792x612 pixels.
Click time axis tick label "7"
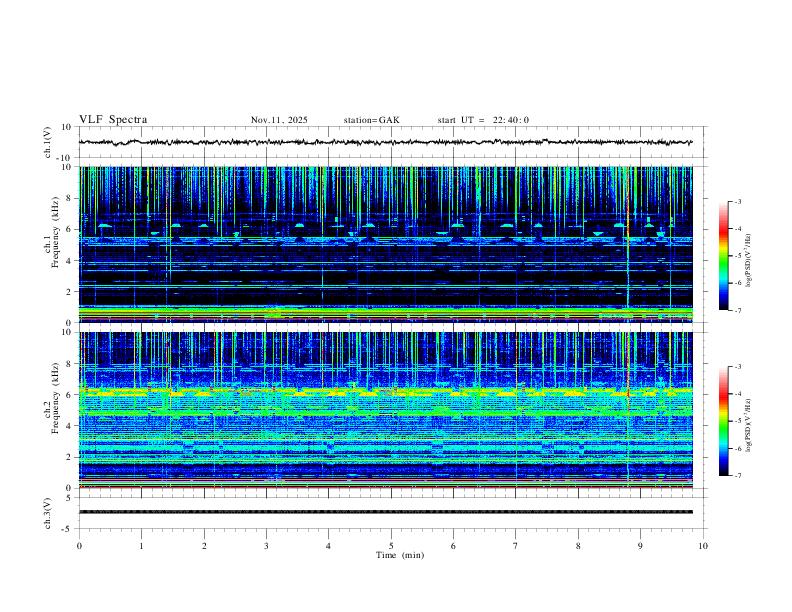tap(516, 546)
